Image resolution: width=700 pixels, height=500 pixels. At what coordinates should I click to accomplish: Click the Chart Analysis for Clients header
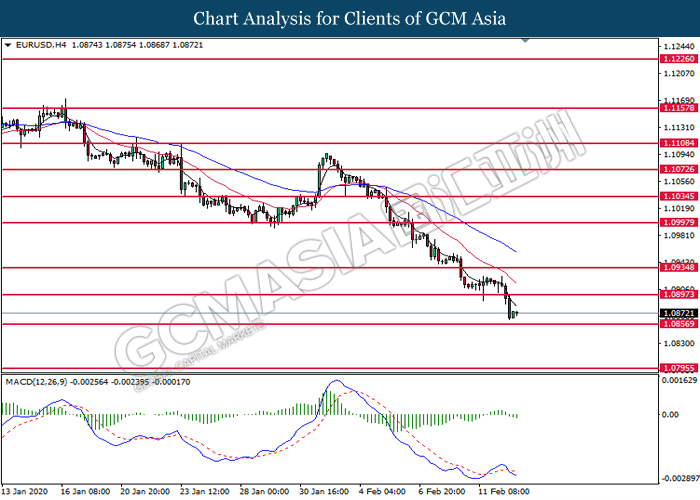[x=350, y=19]
